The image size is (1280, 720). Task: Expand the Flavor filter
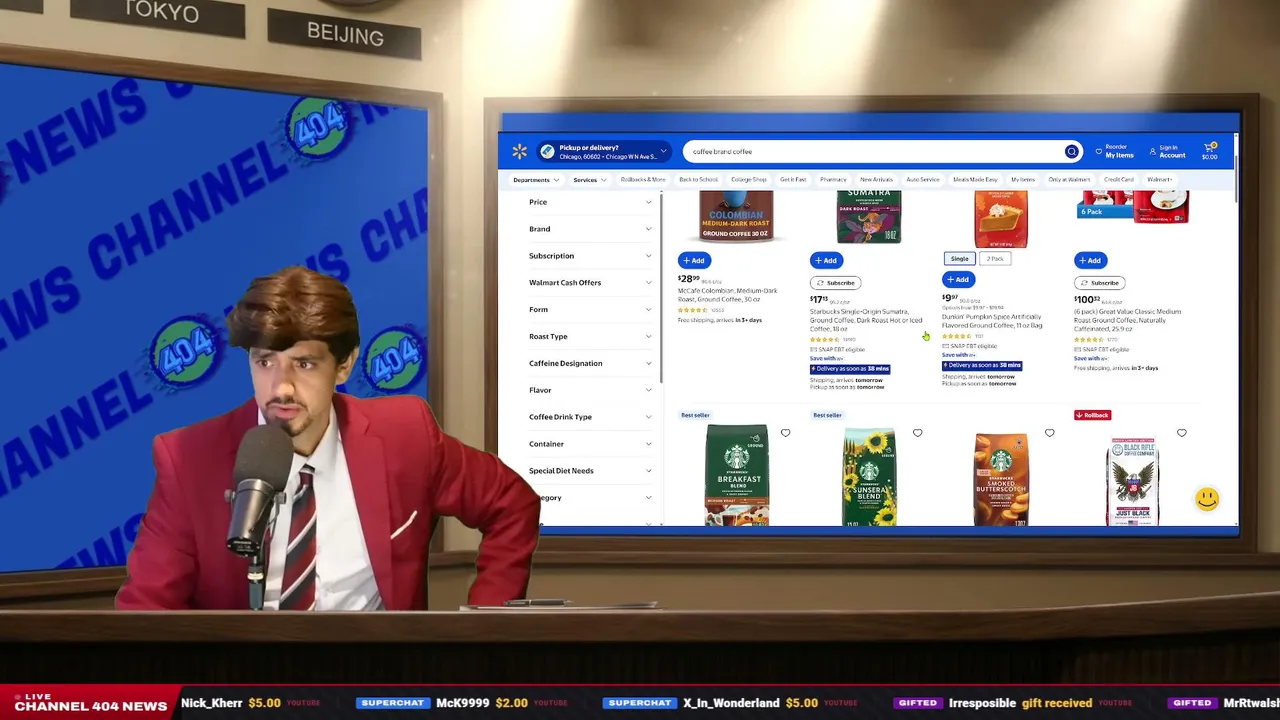point(590,390)
